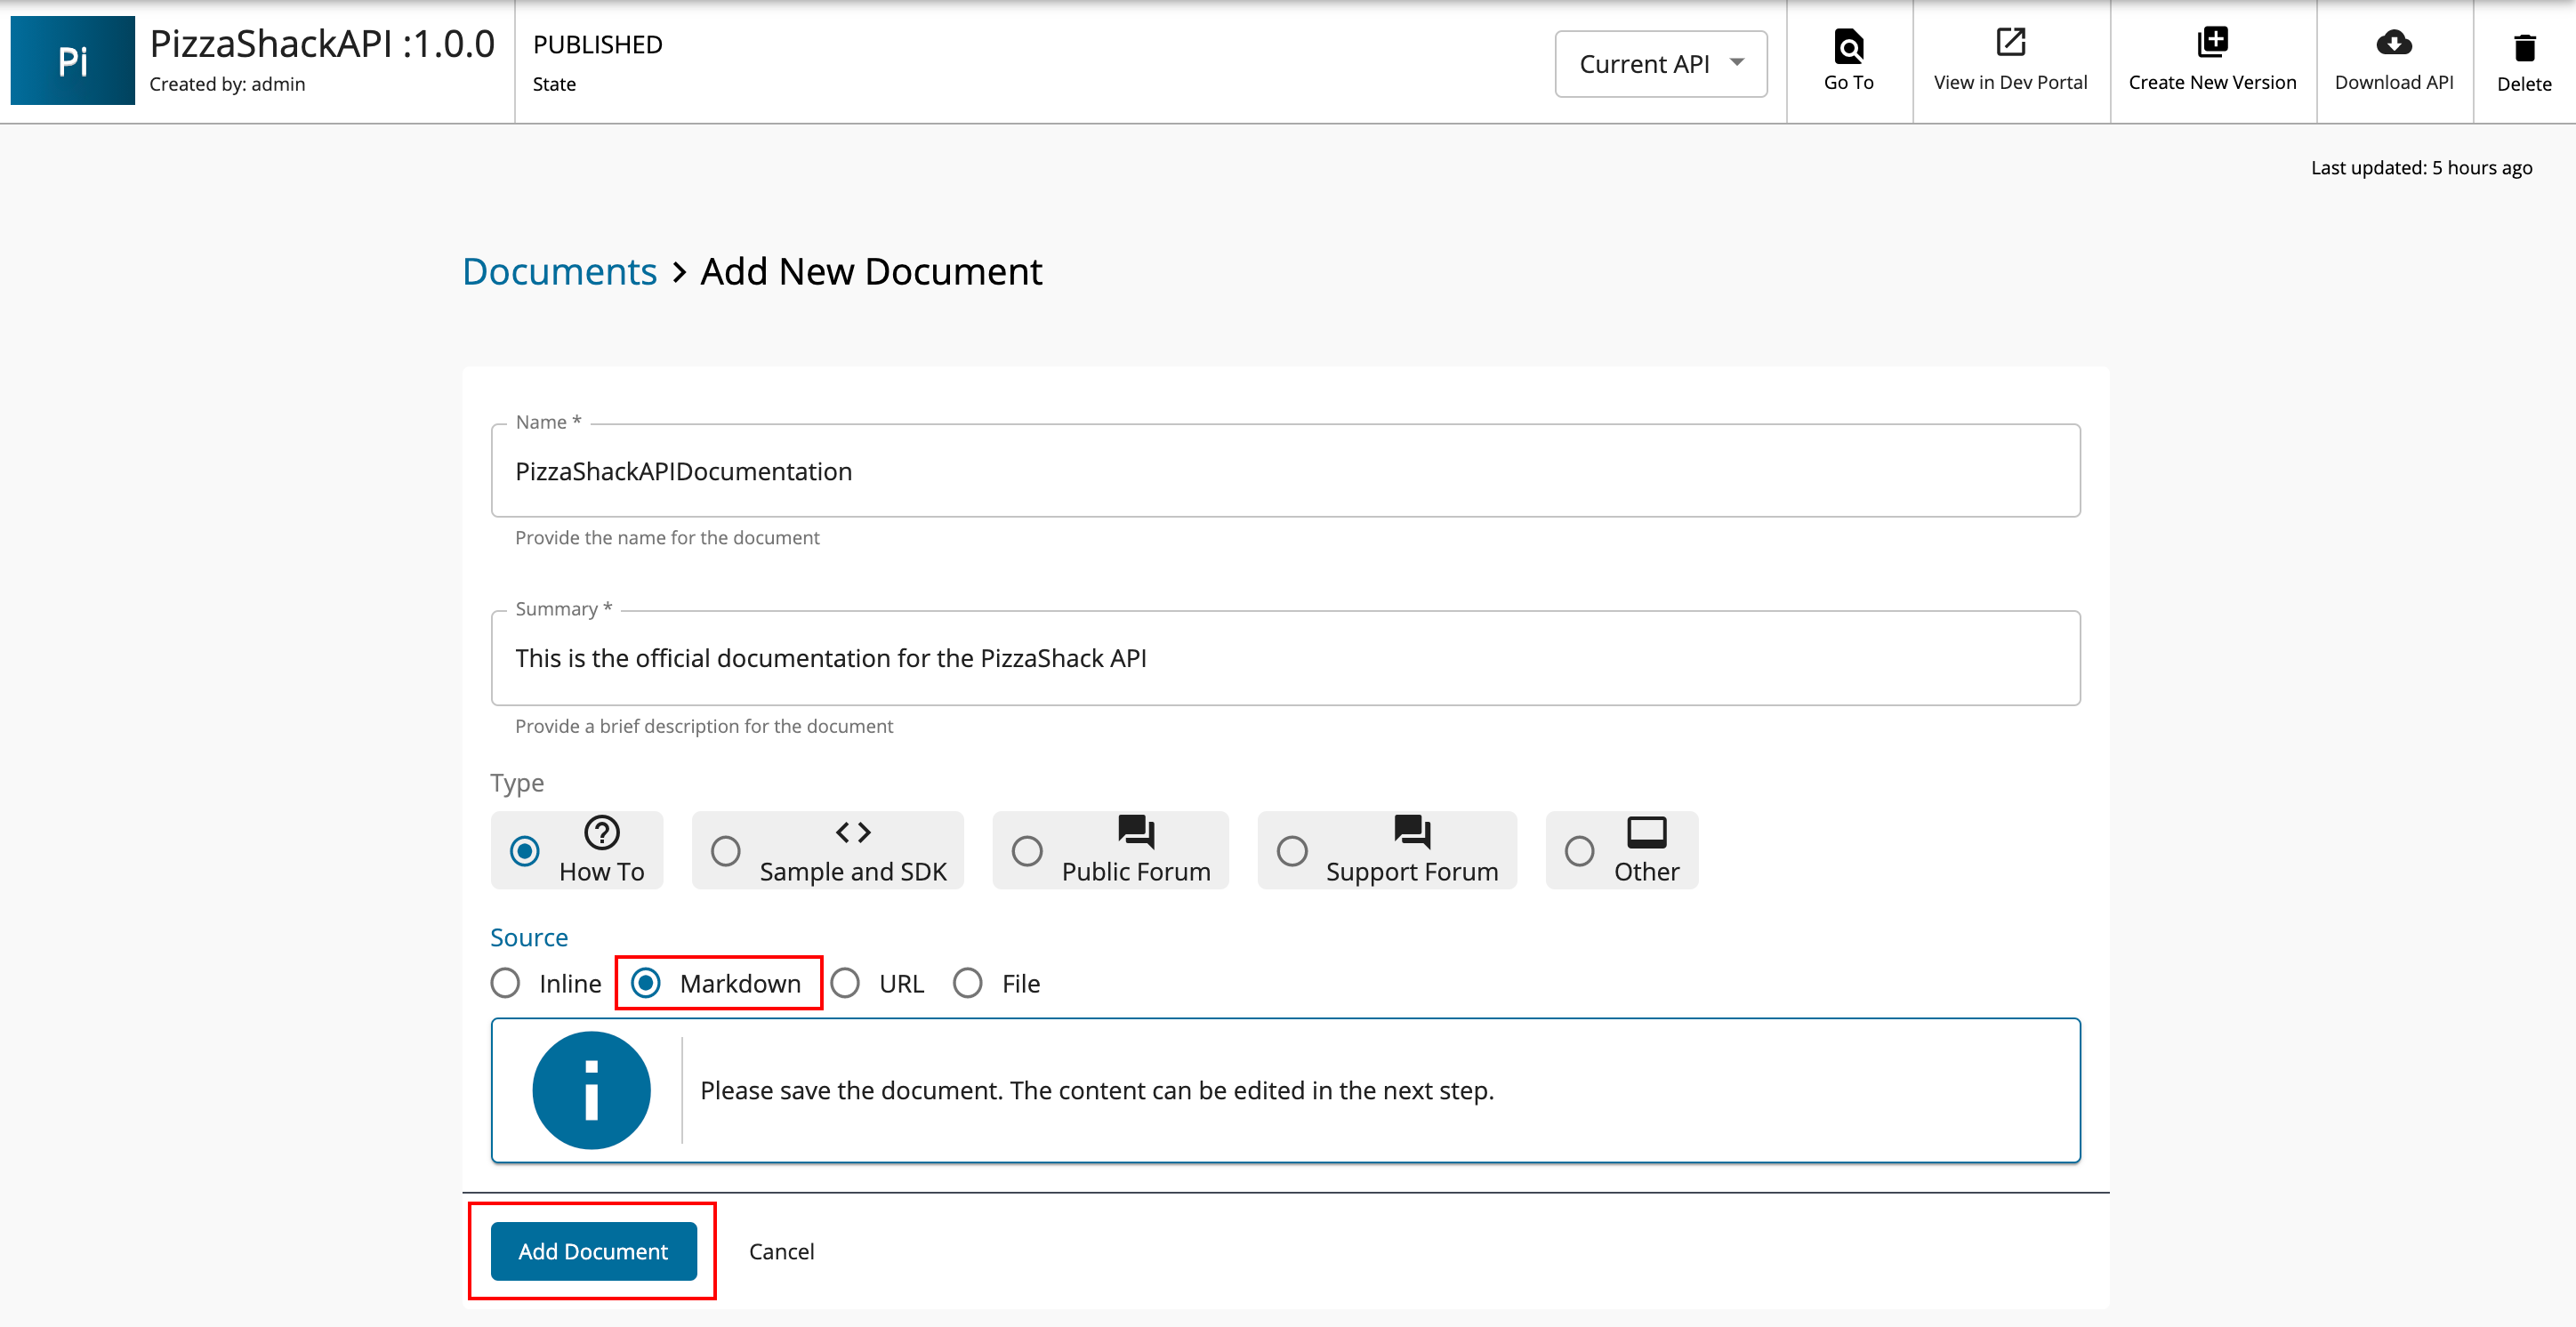
Task: Click the Cancel button
Action: tap(781, 1251)
